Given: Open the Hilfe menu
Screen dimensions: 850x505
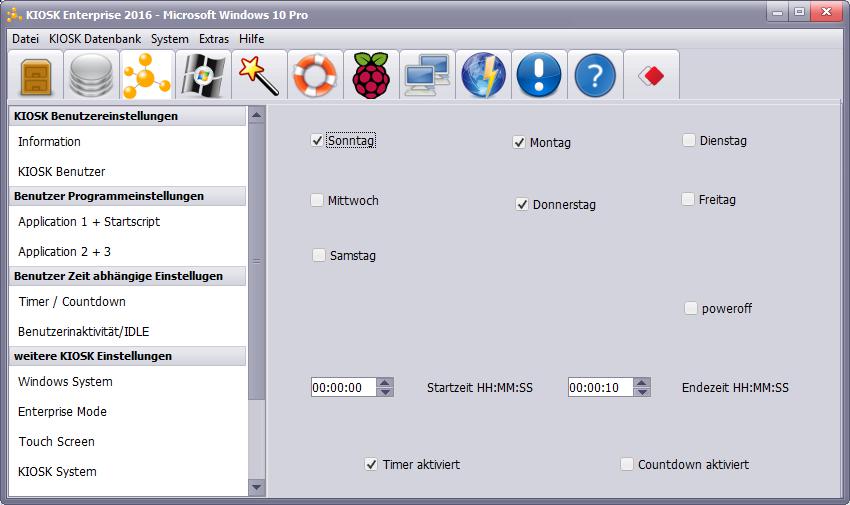Looking at the screenshot, I should tap(252, 39).
